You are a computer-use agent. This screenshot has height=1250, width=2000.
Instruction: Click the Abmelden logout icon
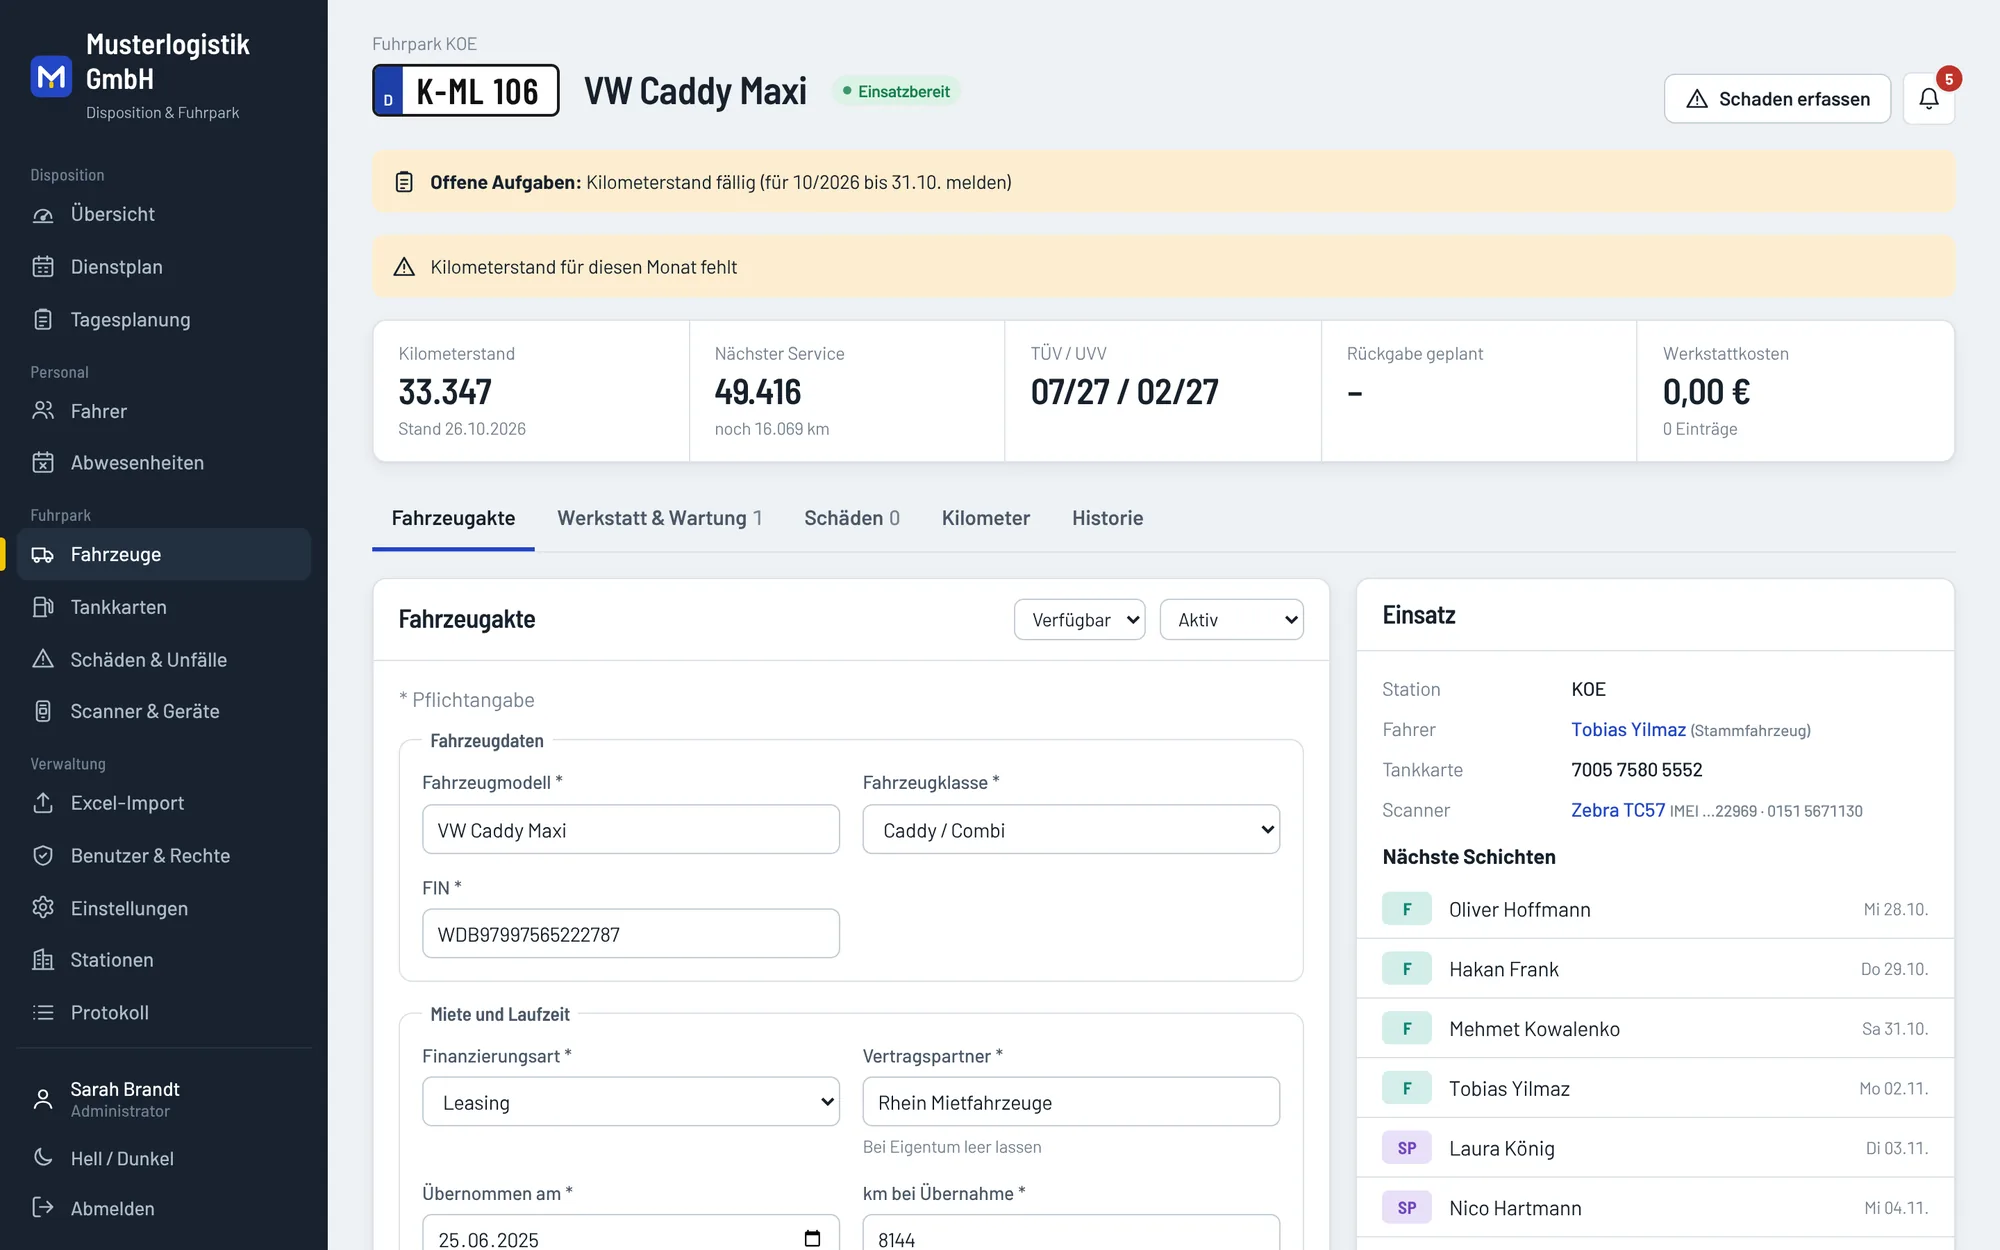pos(43,1208)
